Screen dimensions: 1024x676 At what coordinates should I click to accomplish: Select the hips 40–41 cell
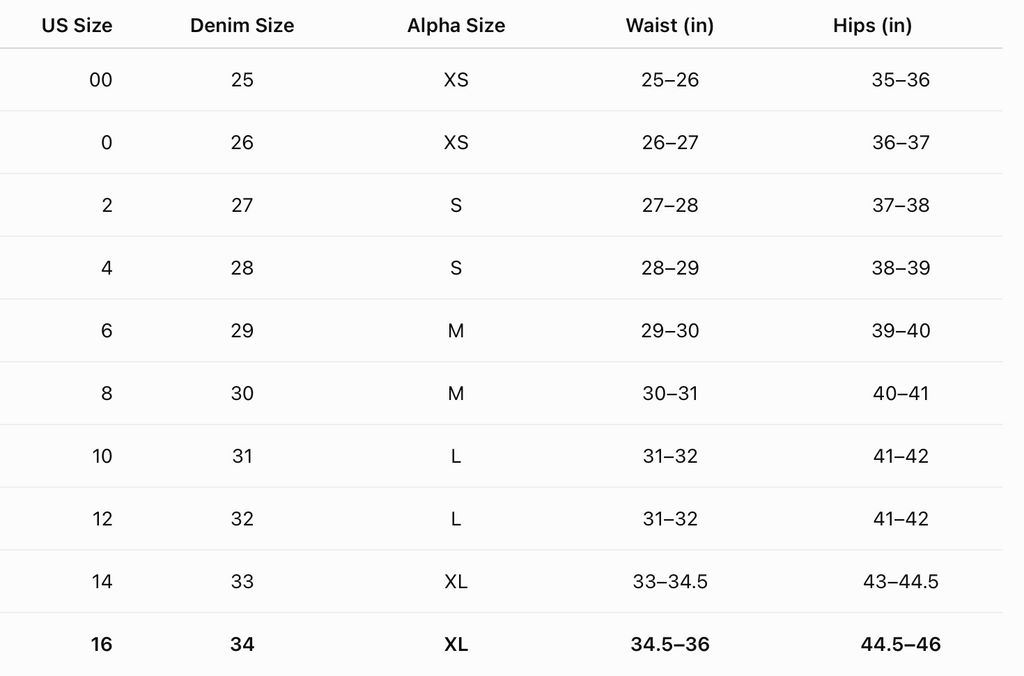pyautogui.click(x=901, y=393)
